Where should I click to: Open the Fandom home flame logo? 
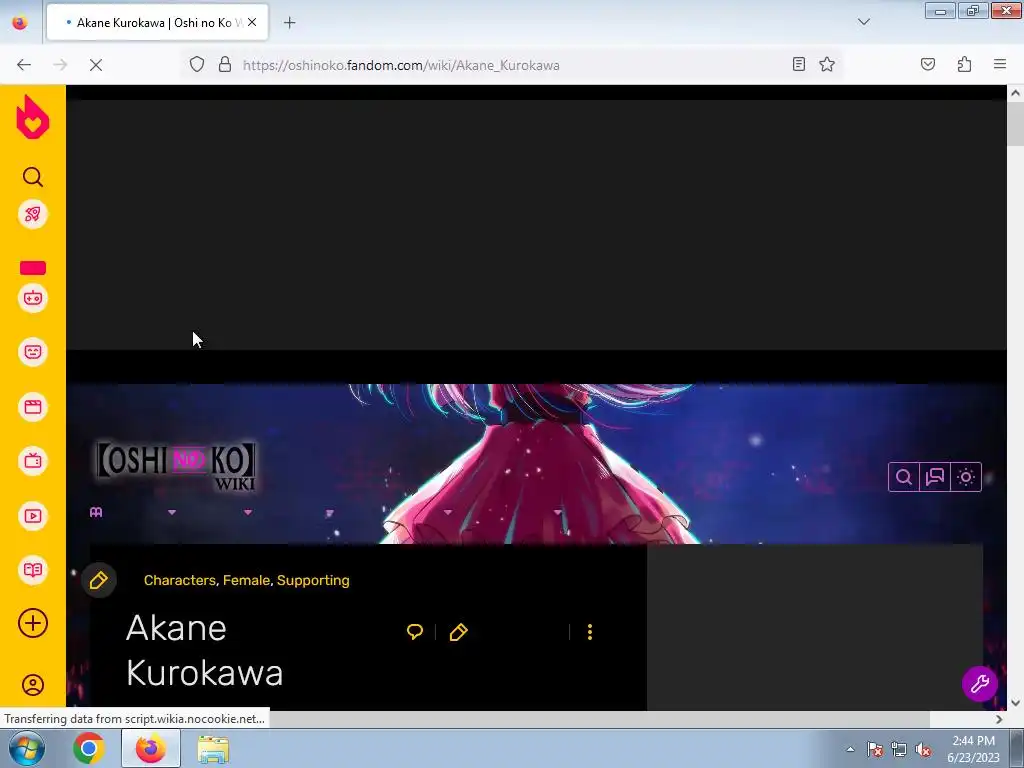click(x=33, y=117)
